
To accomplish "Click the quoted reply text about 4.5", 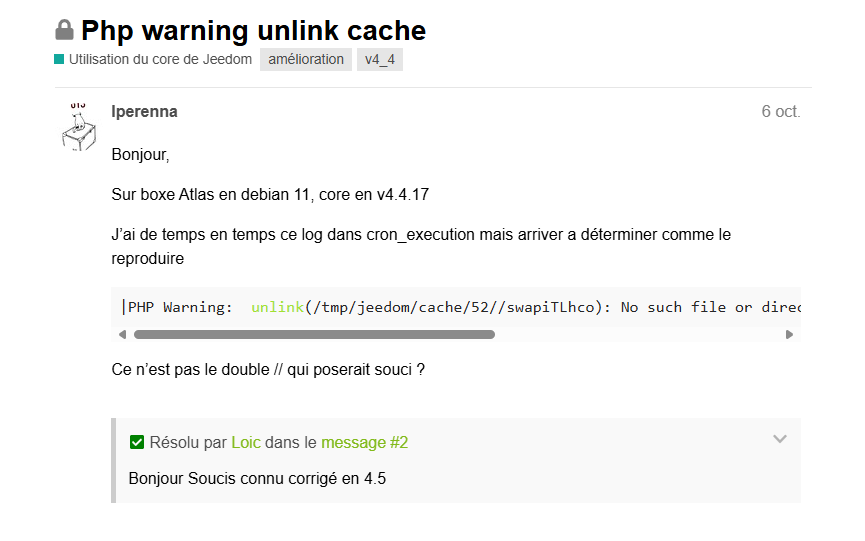I will (x=257, y=478).
